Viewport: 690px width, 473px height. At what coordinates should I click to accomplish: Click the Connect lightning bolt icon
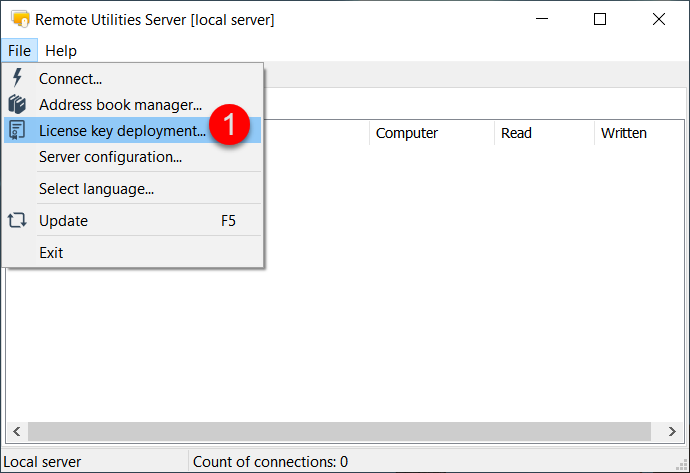pyautogui.click(x=17, y=78)
